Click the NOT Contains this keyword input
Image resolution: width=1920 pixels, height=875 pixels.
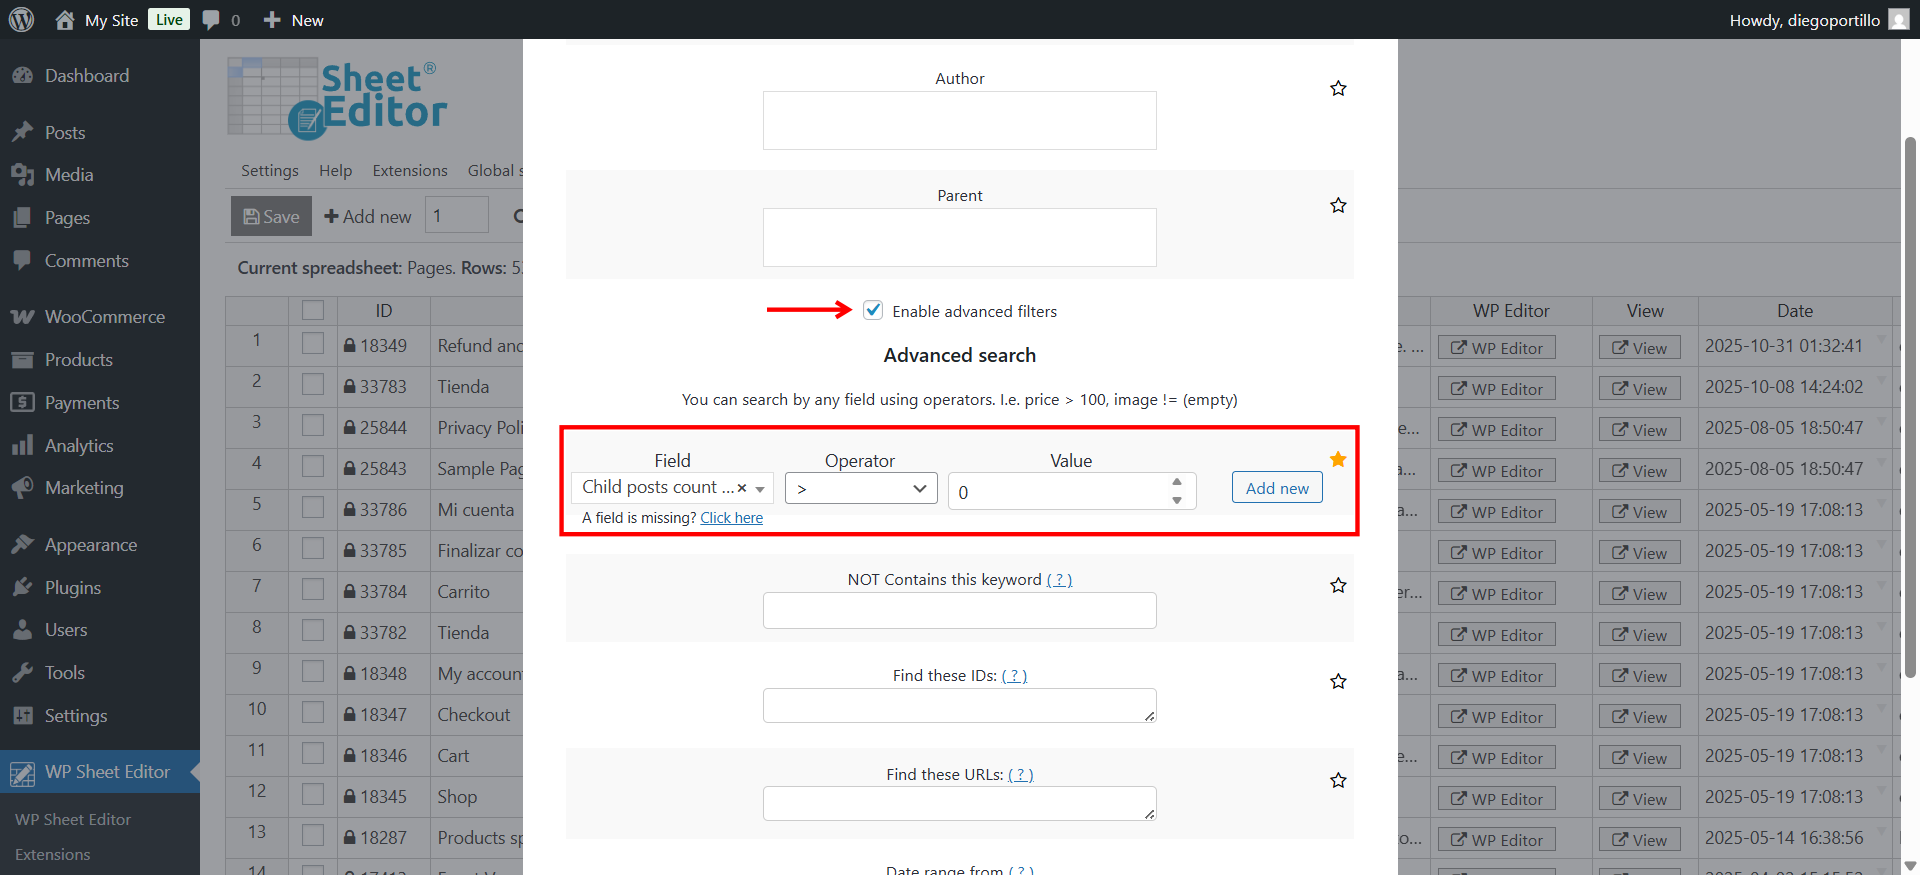click(959, 611)
